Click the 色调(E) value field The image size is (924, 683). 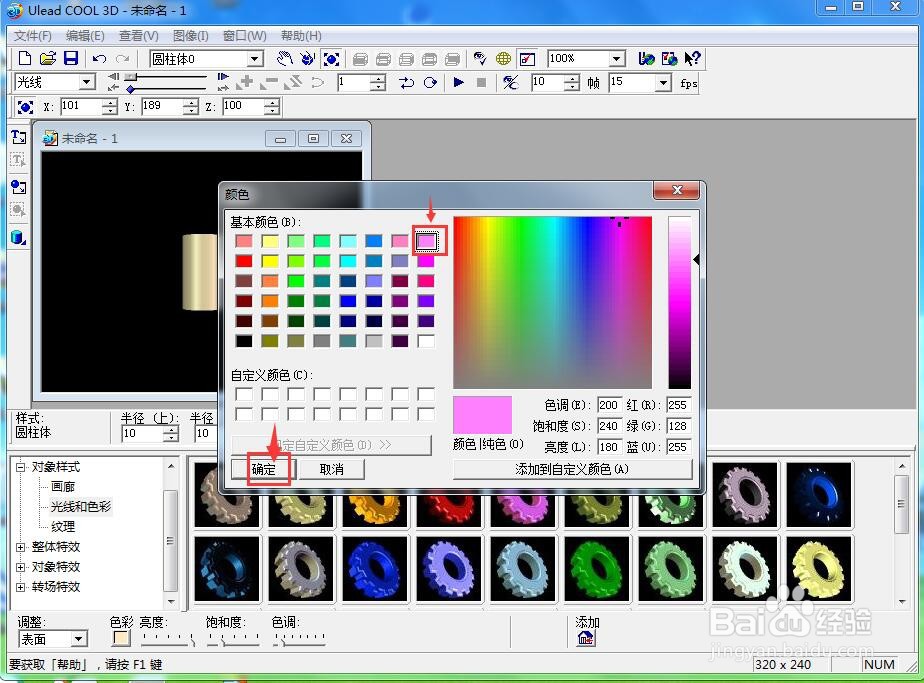pyautogui.click(x=609, y=405)
